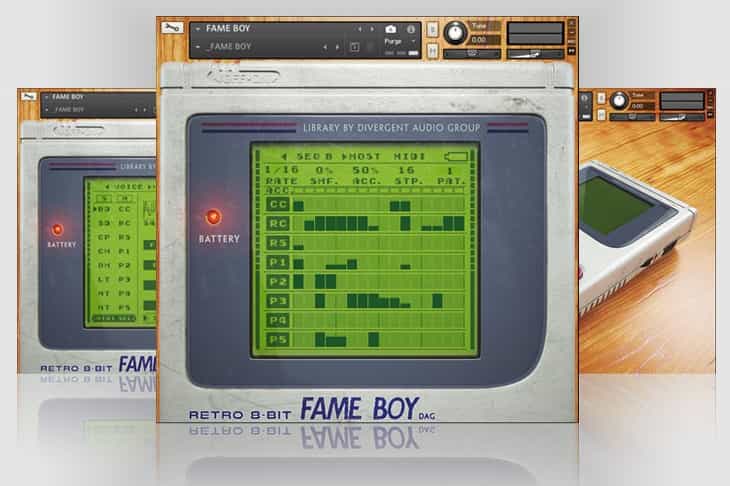
Task: Click left arrow beside SEQ B on LCD
Action: click(284, 156)
